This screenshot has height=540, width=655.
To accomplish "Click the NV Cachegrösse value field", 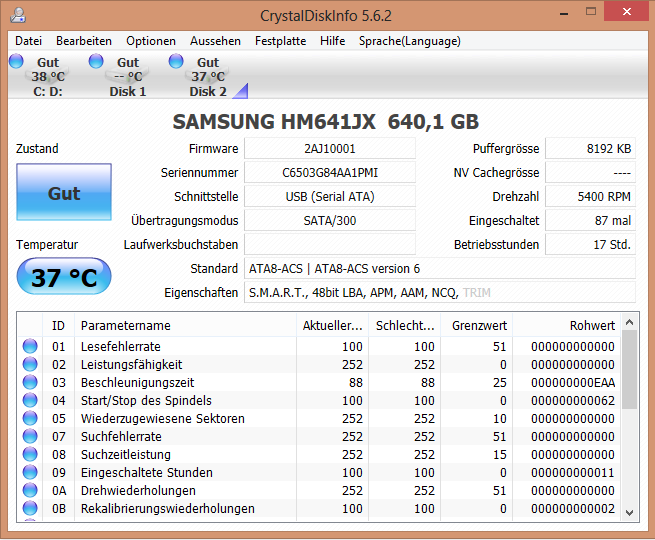I will [x=590, y=172].
